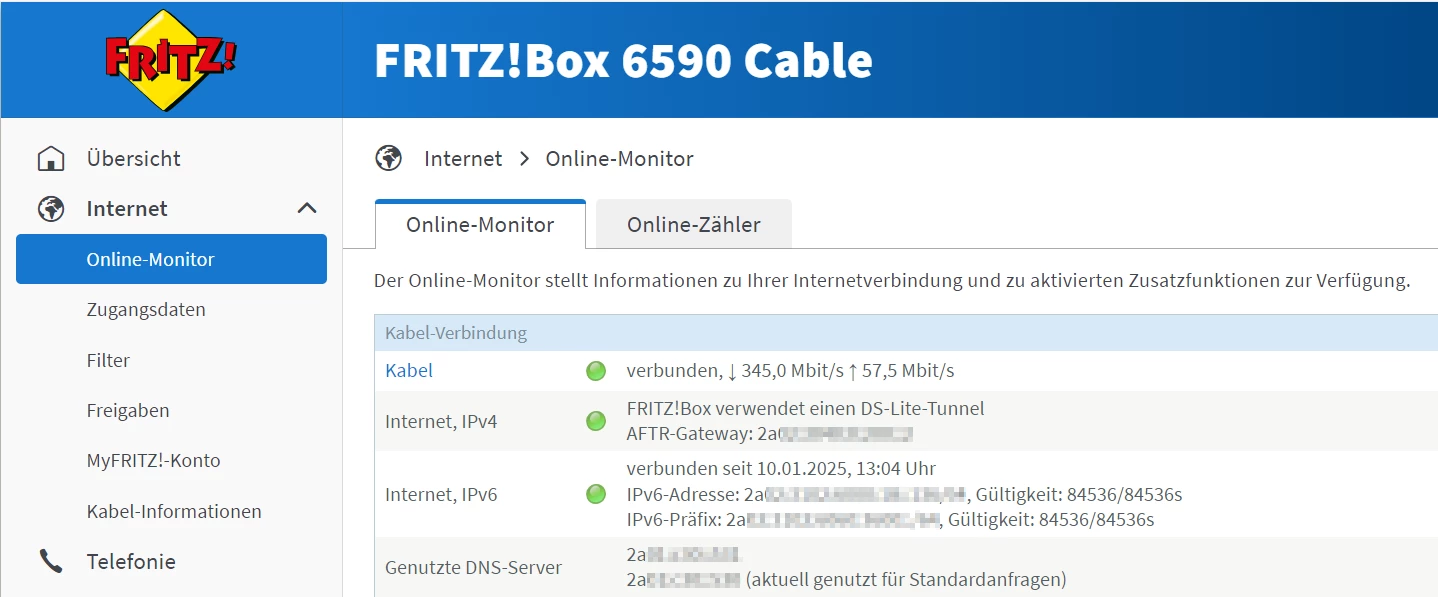Screen dimensions: 1438x597
Task: Click the Internet globe icon in sidebar
Action: point(50,209)
